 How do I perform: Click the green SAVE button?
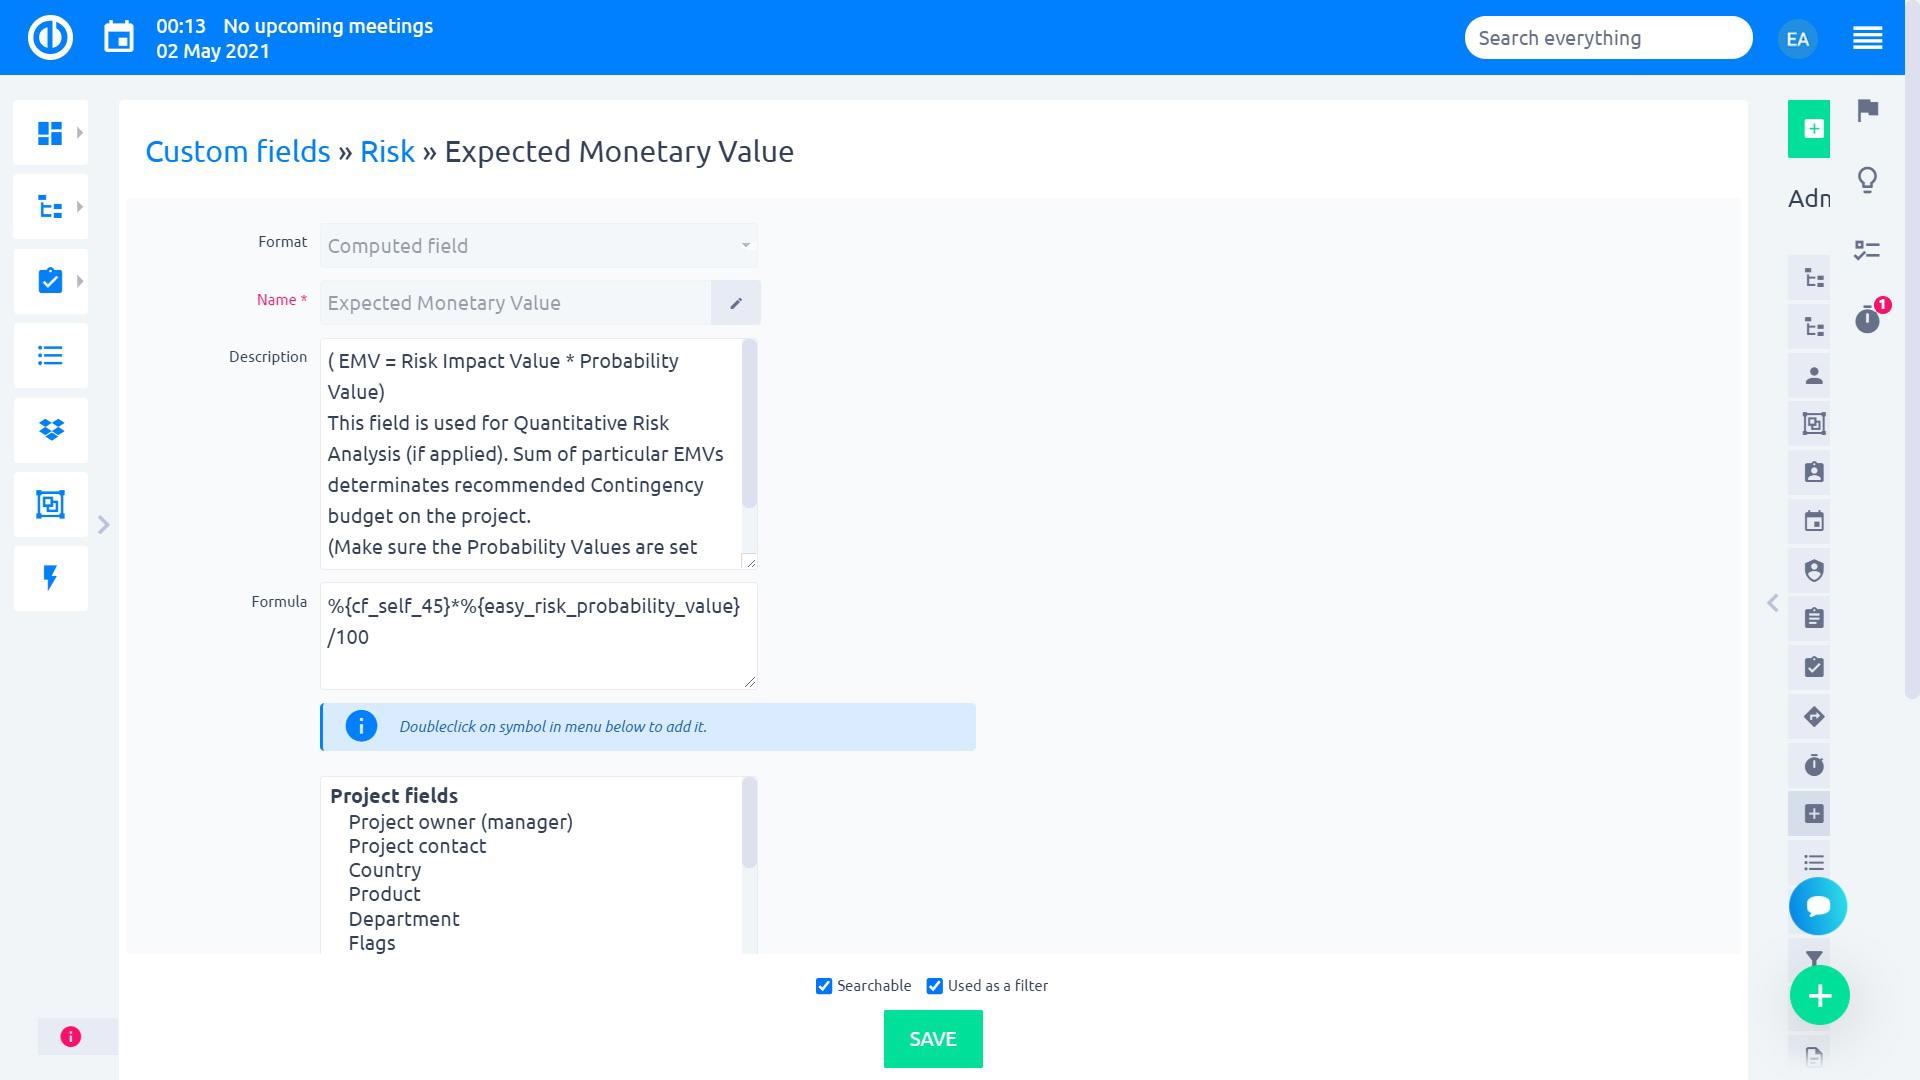click(932, 1039)
